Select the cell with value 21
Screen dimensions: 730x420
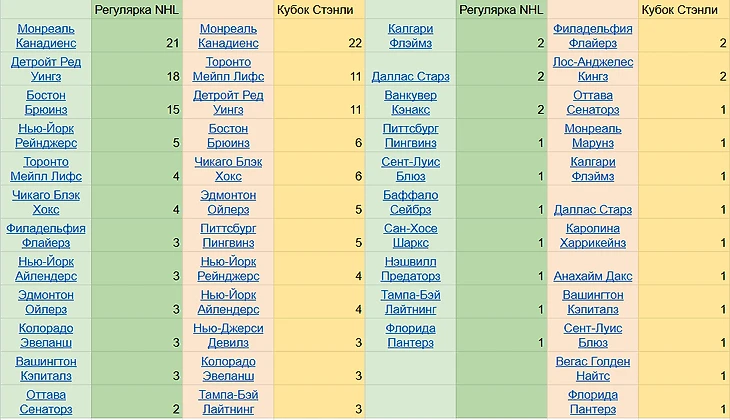click(137, 35)
